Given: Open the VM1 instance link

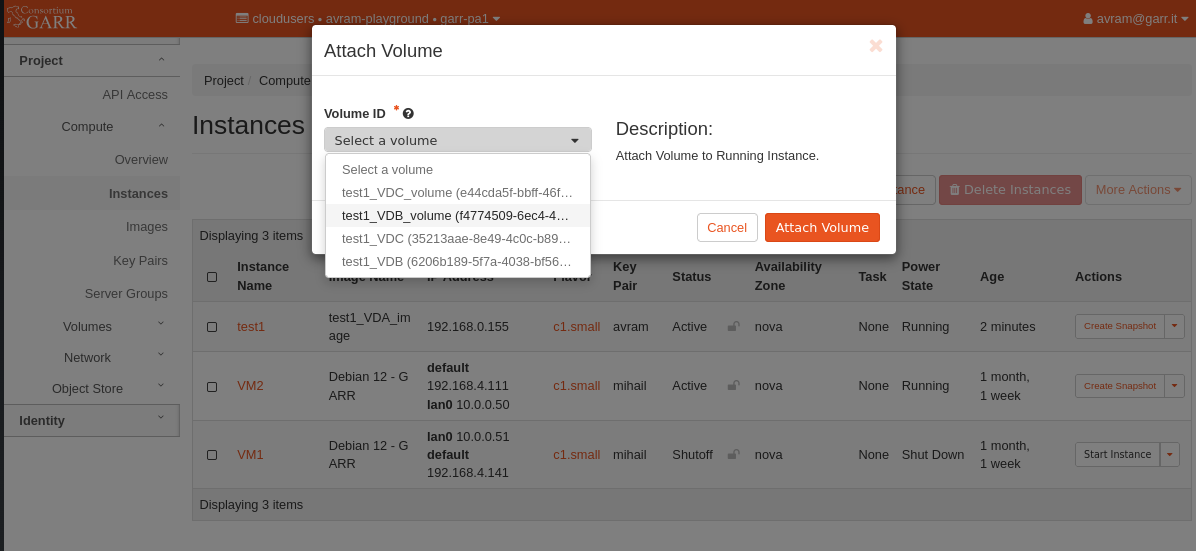Looking at the screenshot, I should pos(250,454).
